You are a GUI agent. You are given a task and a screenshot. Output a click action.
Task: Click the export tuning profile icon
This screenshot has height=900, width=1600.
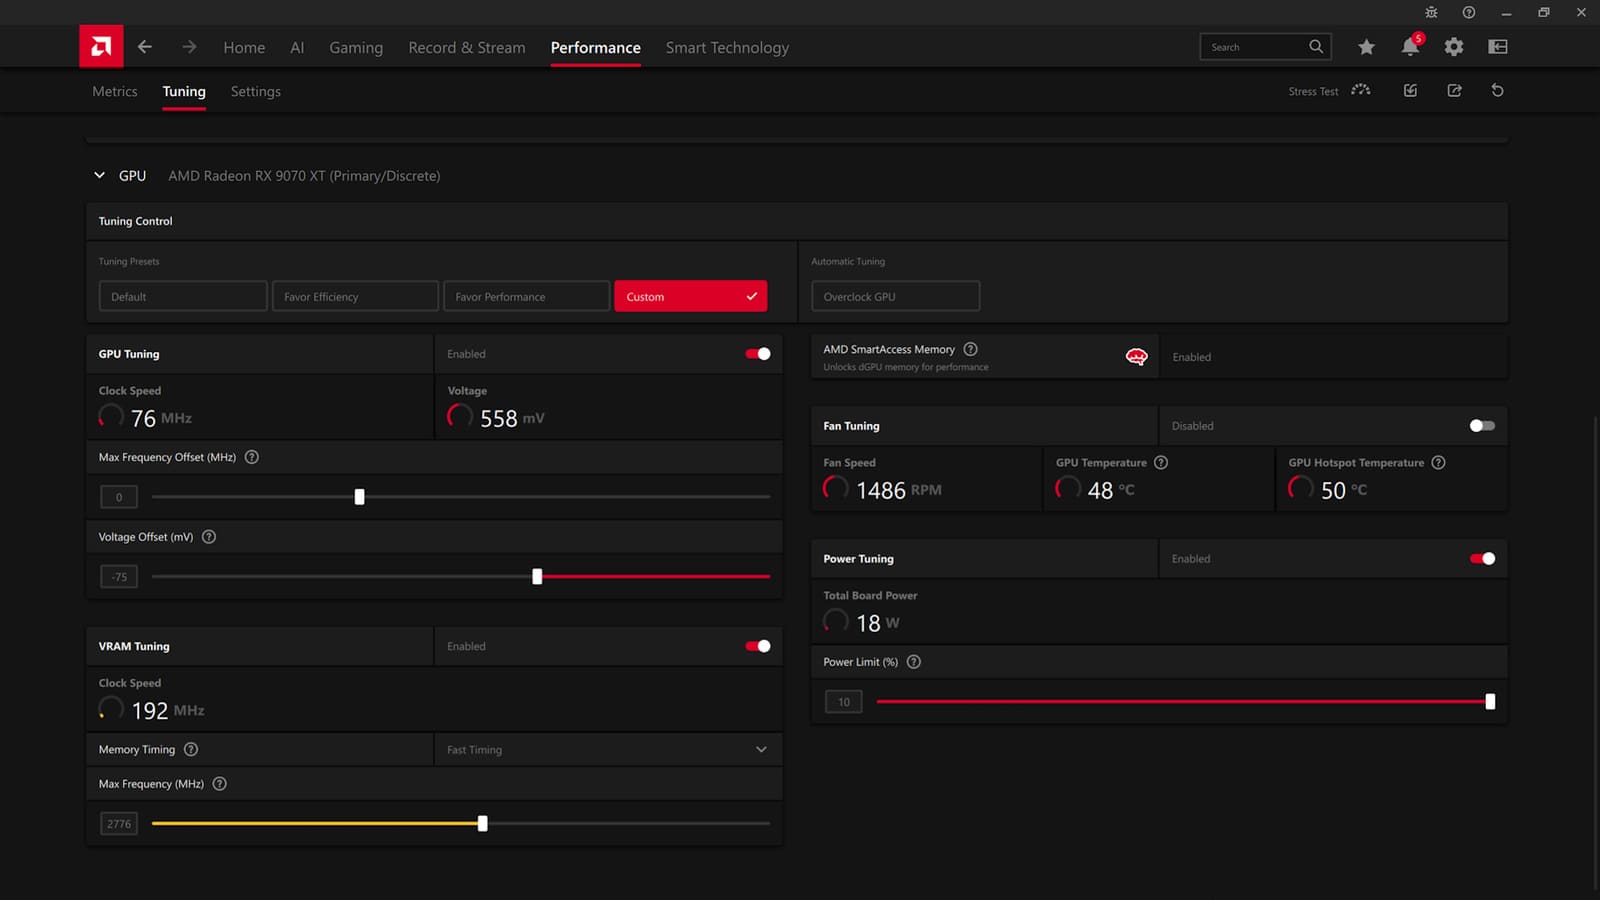[1454, 90]
